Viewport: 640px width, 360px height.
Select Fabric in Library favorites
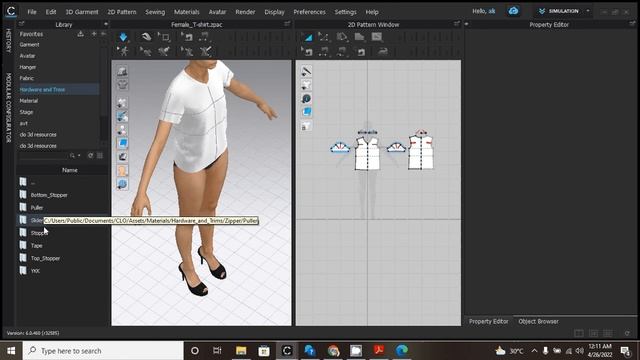(x=27, y=78)
